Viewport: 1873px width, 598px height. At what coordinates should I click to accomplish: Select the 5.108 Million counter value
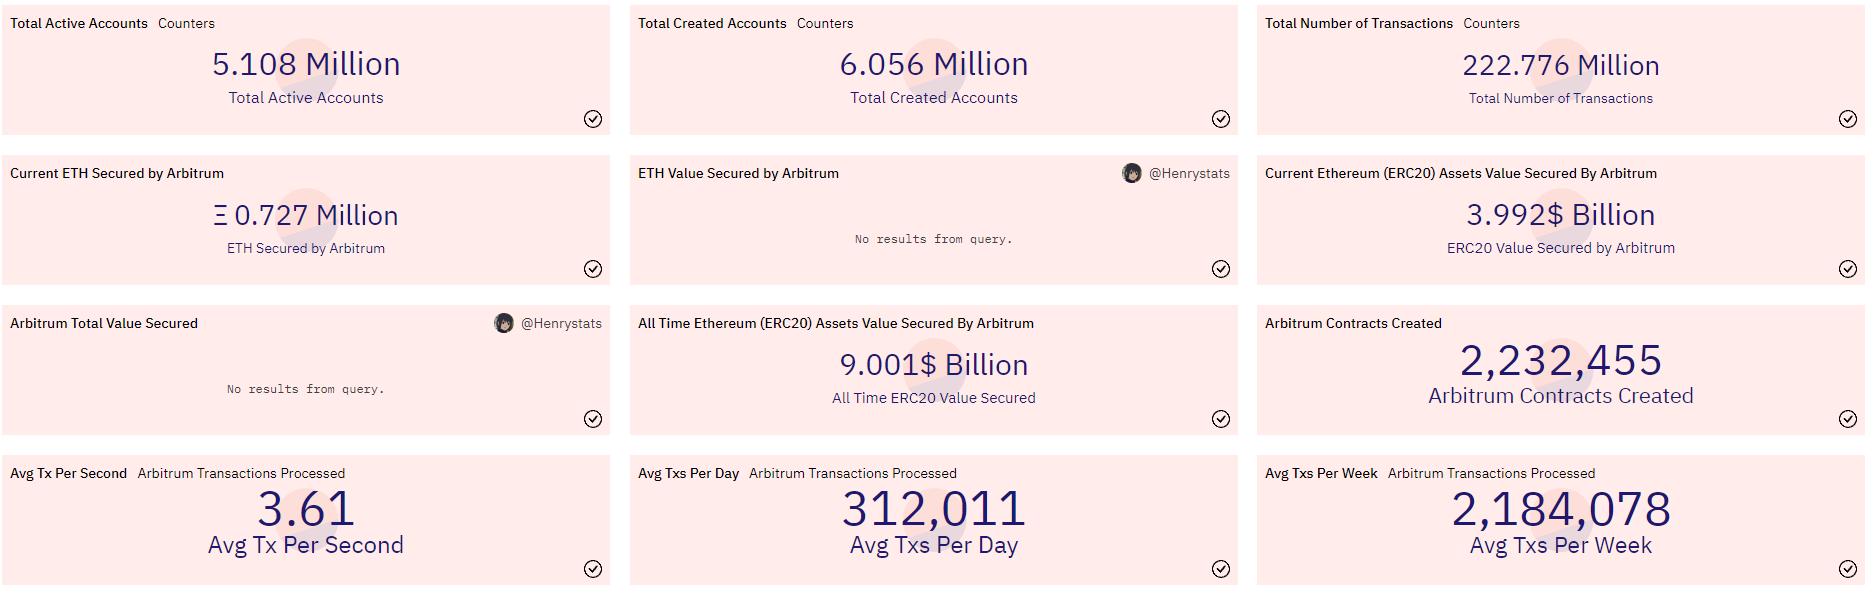pos(305,64)
